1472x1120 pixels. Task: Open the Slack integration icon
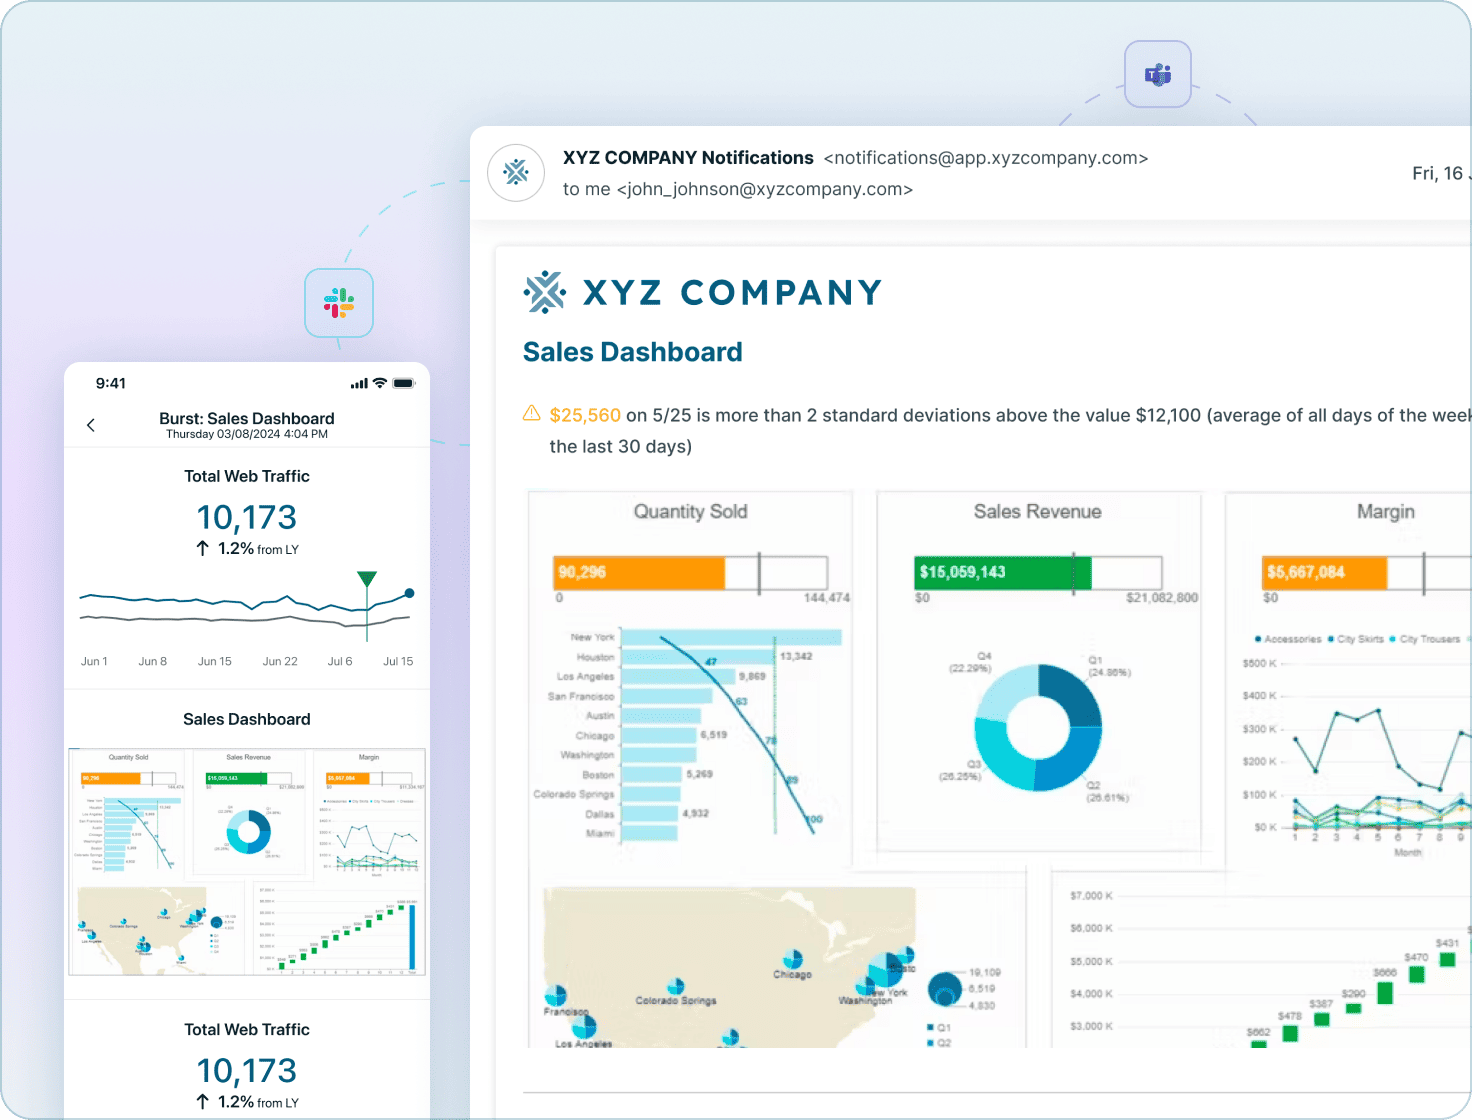339,303
